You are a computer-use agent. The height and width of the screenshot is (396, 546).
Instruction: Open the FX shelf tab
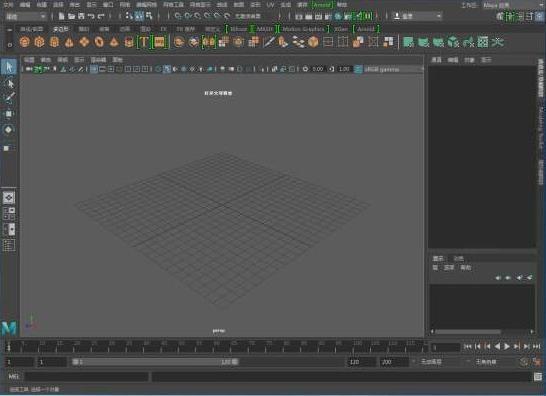coord(163,29)
